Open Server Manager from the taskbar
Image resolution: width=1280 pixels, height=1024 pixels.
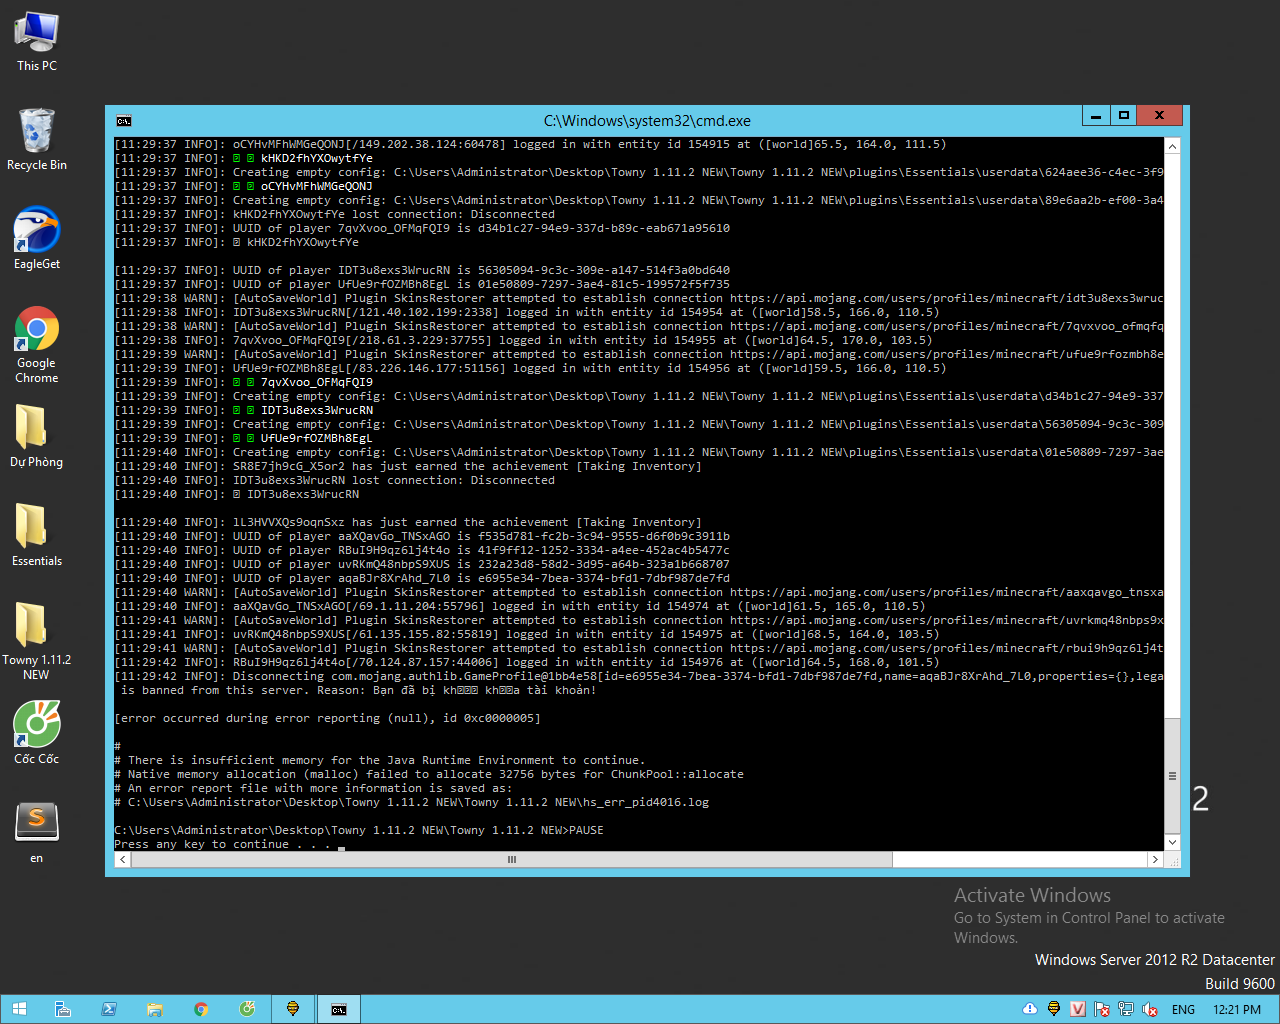coord(63,1009)
